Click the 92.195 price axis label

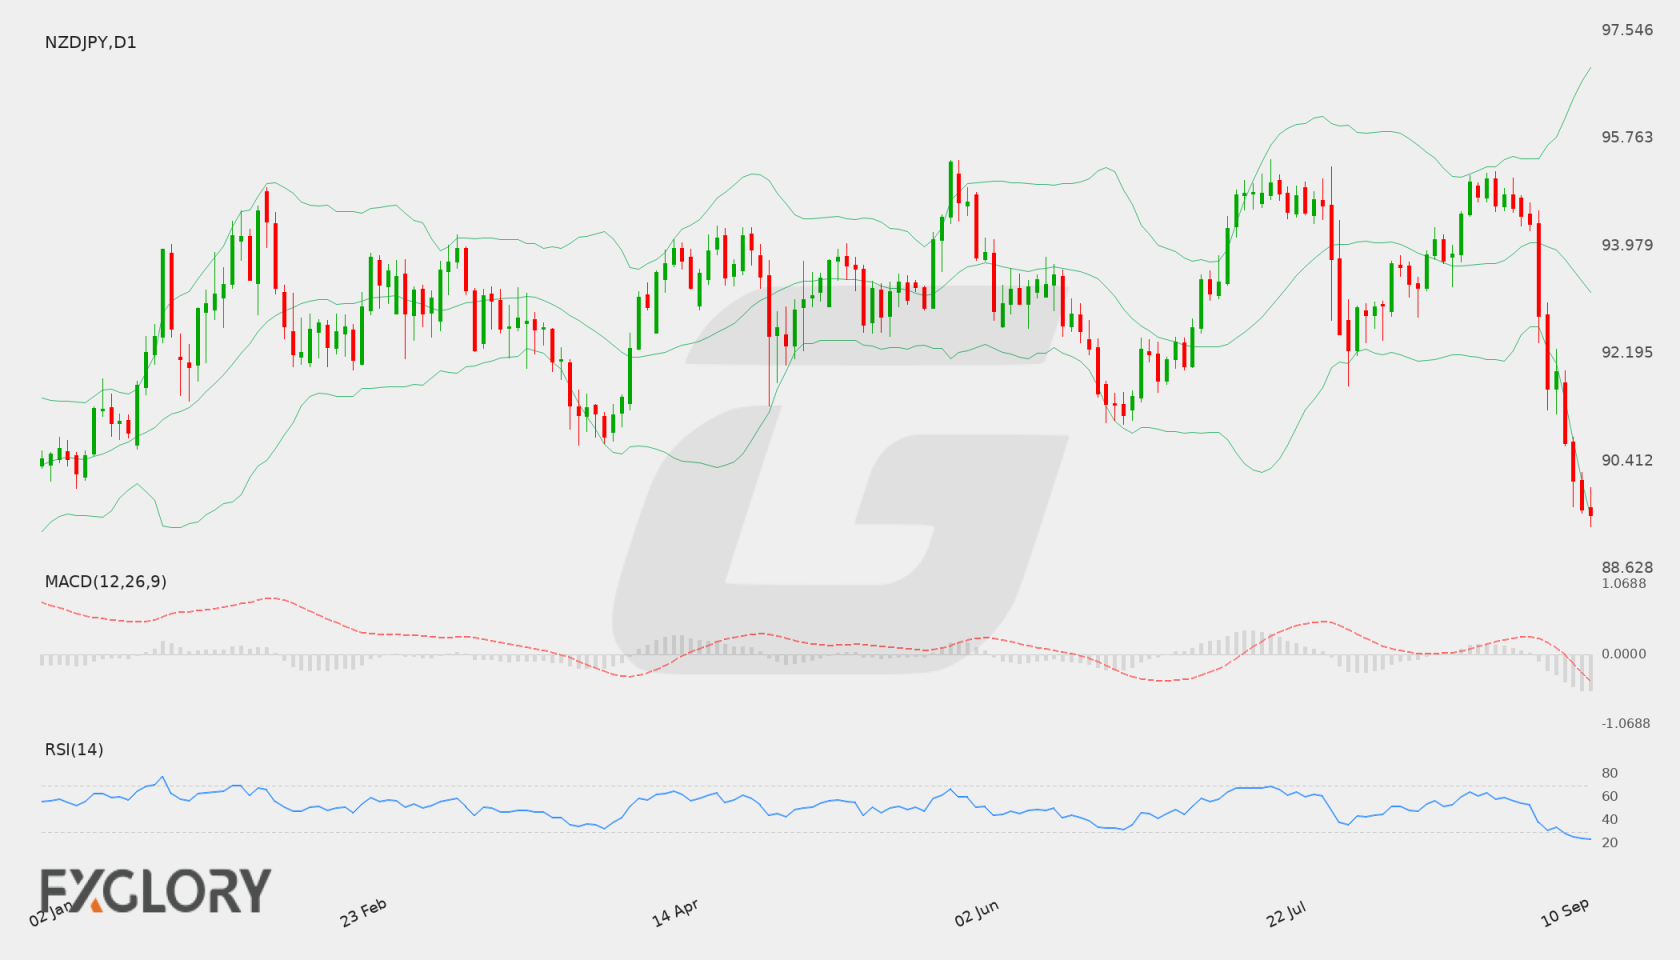pyautogui.click(x=1627, y=352)
